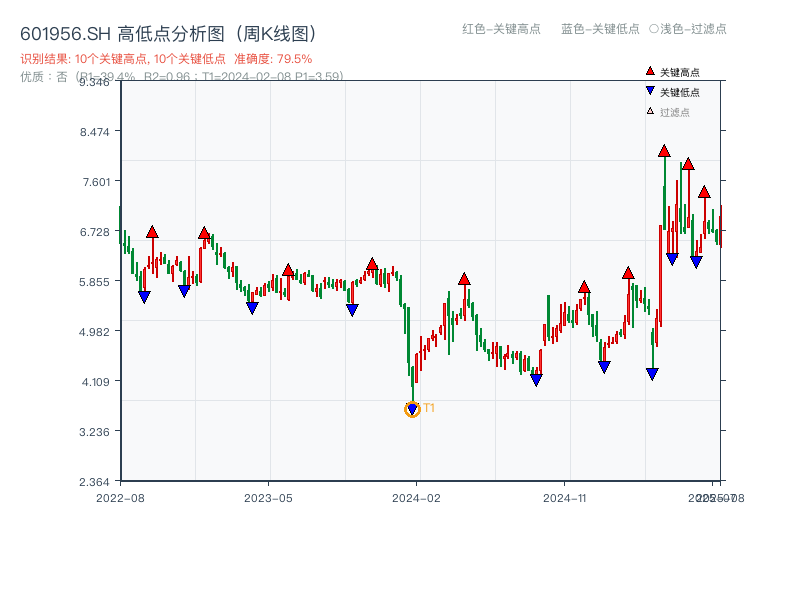Select the leftmost red key-high marker

152,232
